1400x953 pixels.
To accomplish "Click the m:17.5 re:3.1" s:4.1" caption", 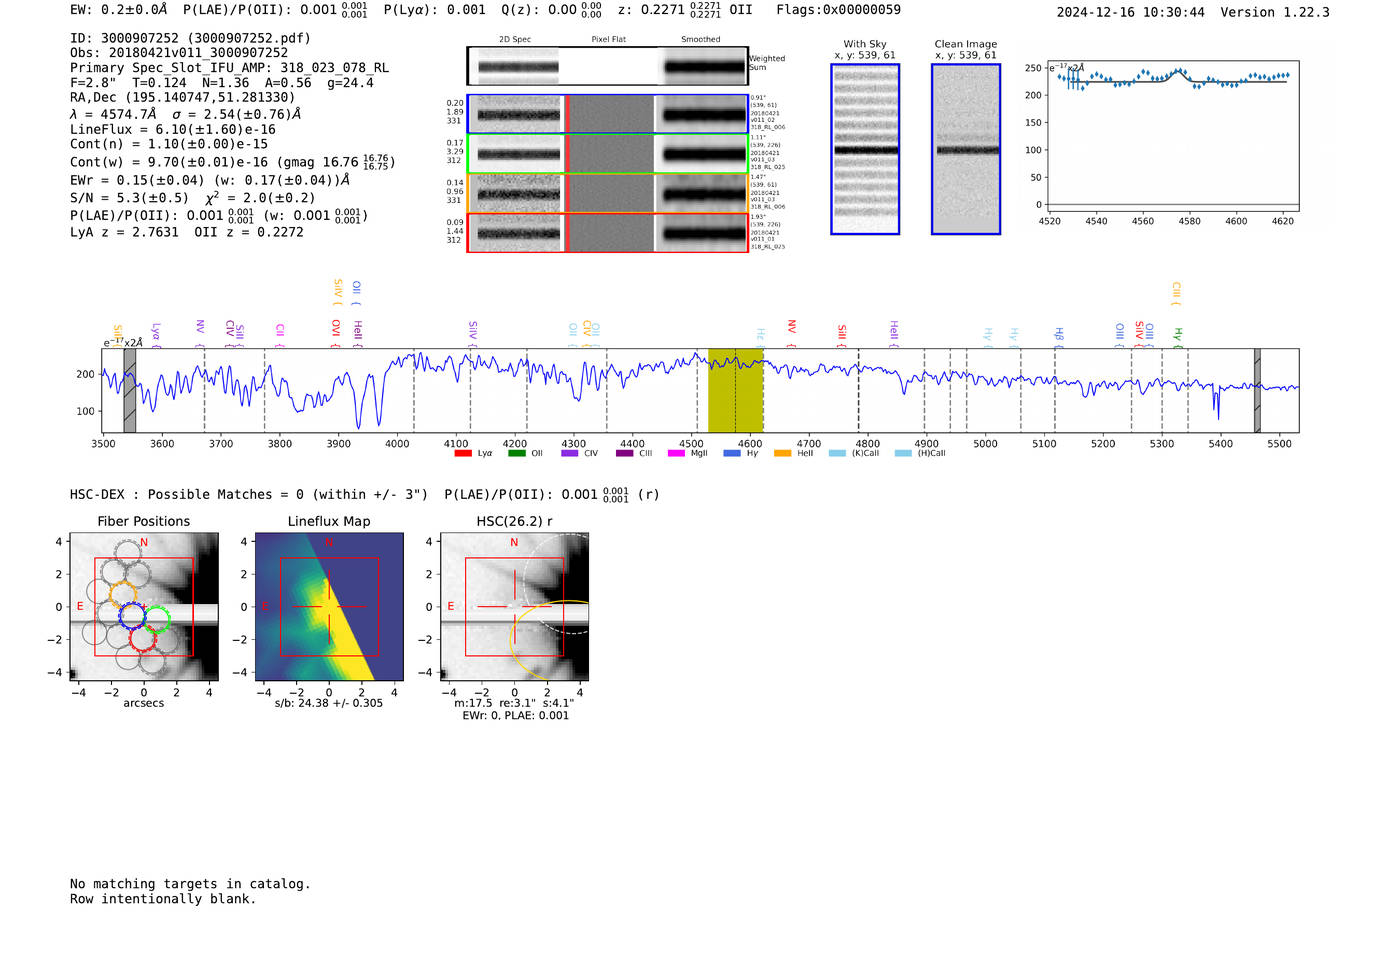I will coord(515,703).
